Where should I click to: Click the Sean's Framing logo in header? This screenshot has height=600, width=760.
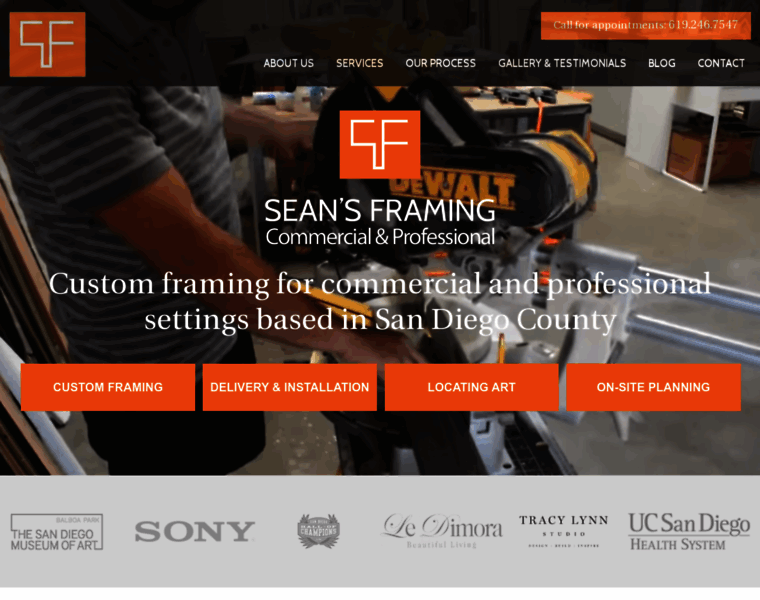point(48,44)
